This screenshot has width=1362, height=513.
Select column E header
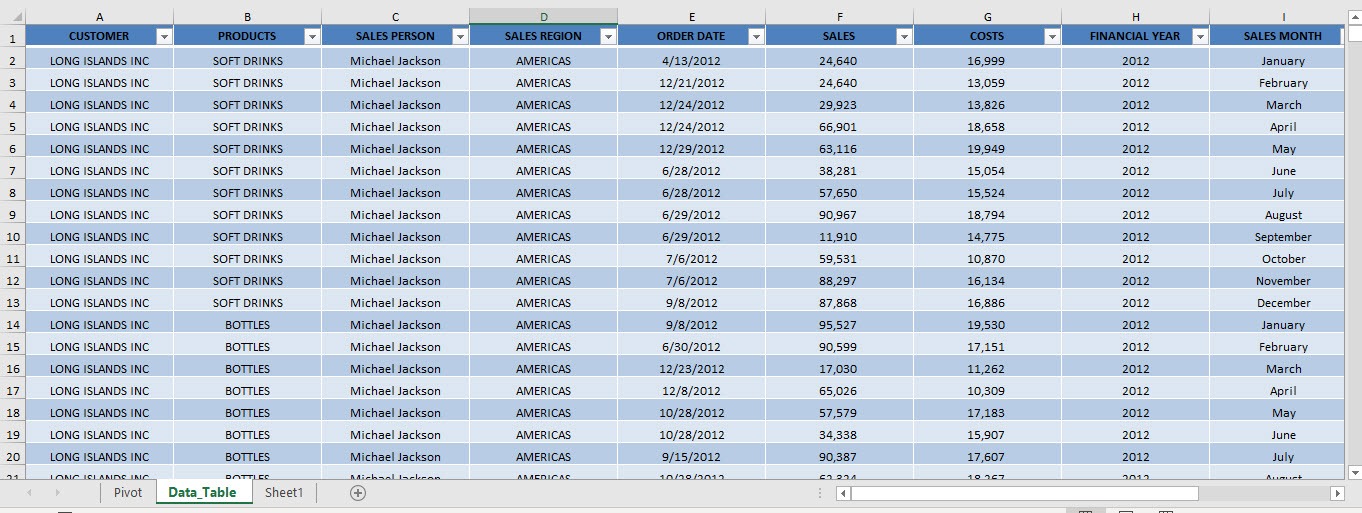tap(692, 17)
